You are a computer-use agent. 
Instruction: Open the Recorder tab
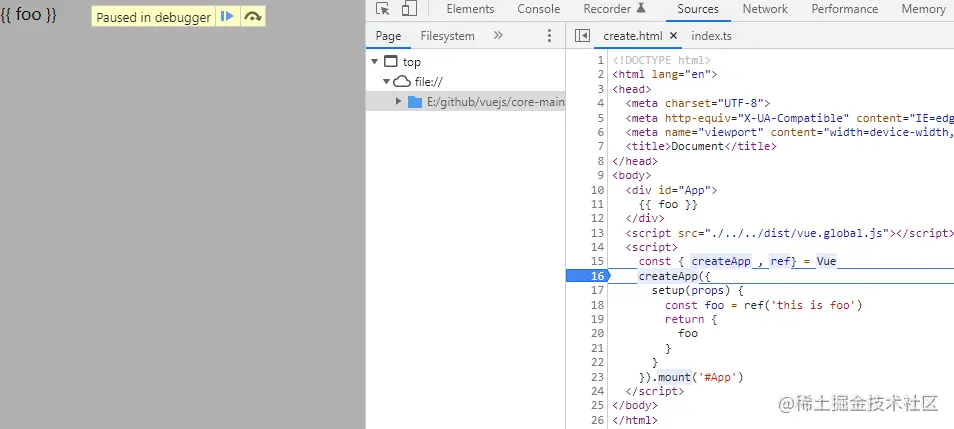[614, 9]
